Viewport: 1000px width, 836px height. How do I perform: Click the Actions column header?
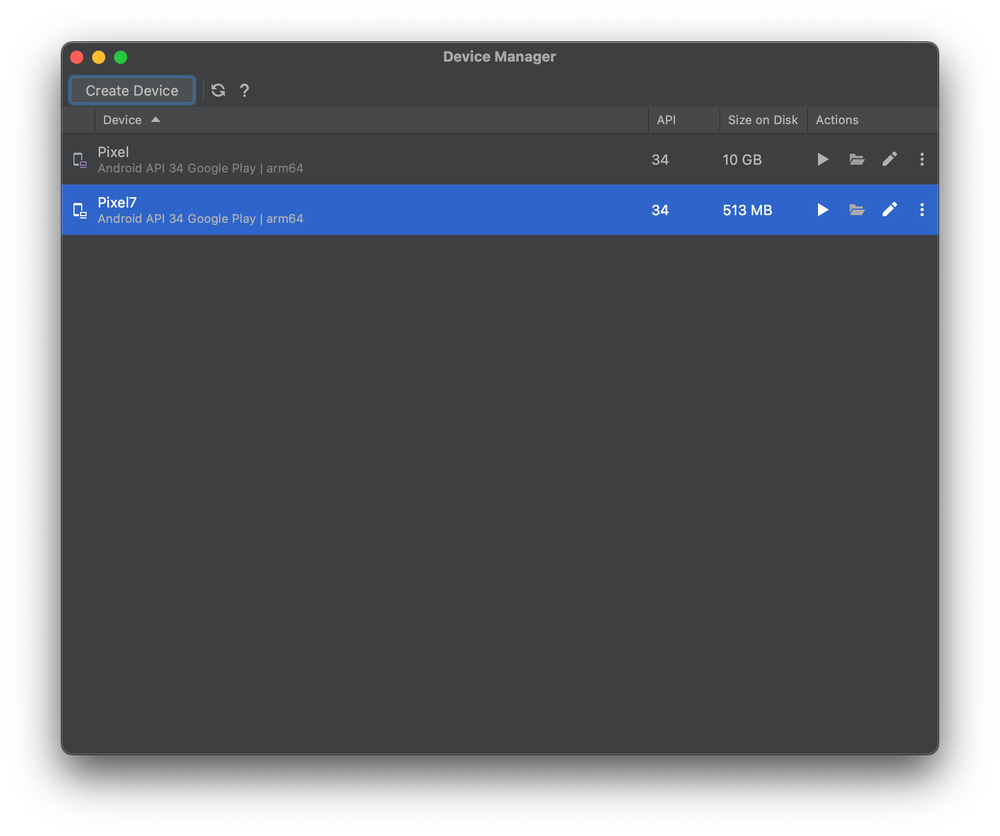837,119
